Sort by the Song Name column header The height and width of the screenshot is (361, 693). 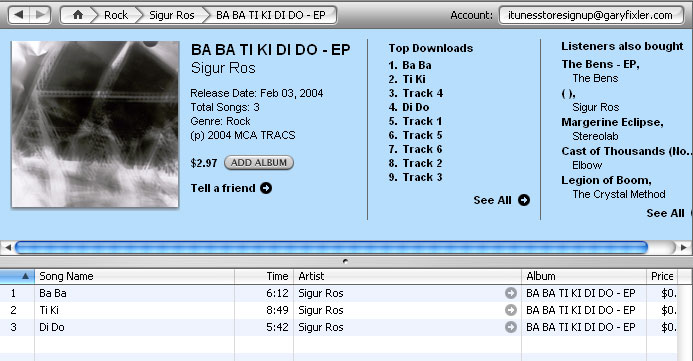[x=134, y=276]
